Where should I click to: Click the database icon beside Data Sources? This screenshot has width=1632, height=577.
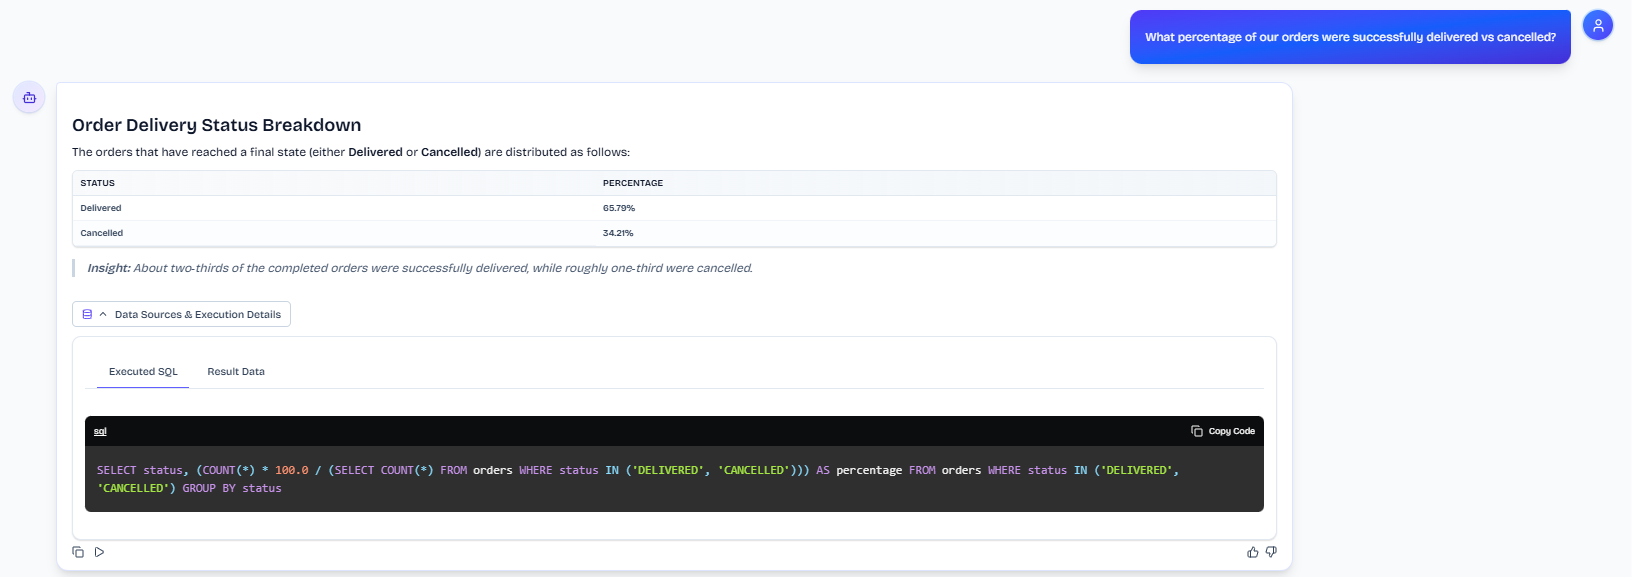(87, 314)
